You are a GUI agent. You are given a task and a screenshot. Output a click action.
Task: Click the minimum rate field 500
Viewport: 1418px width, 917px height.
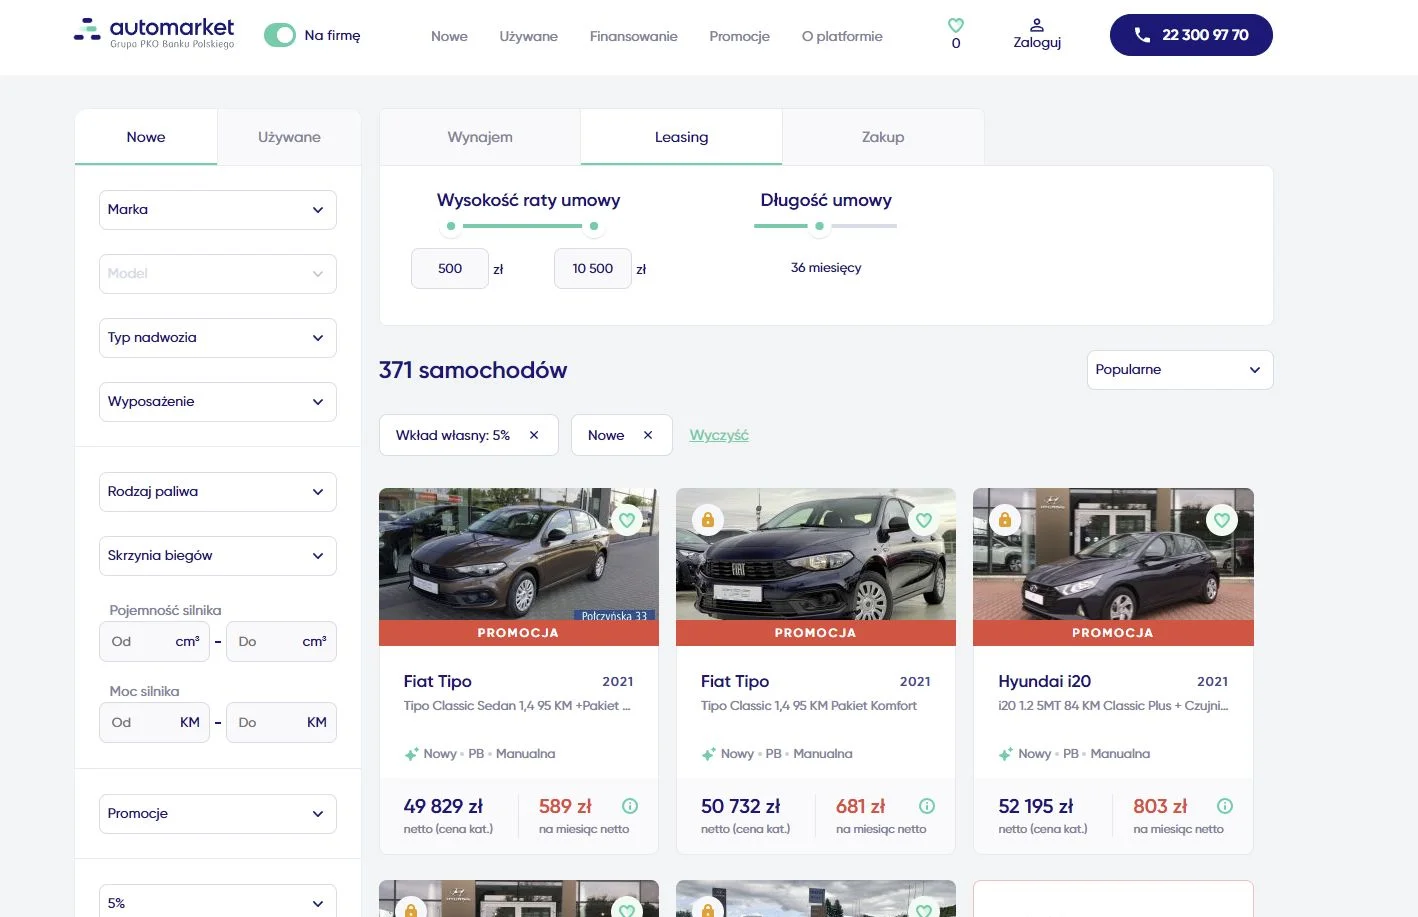[450, 268]
